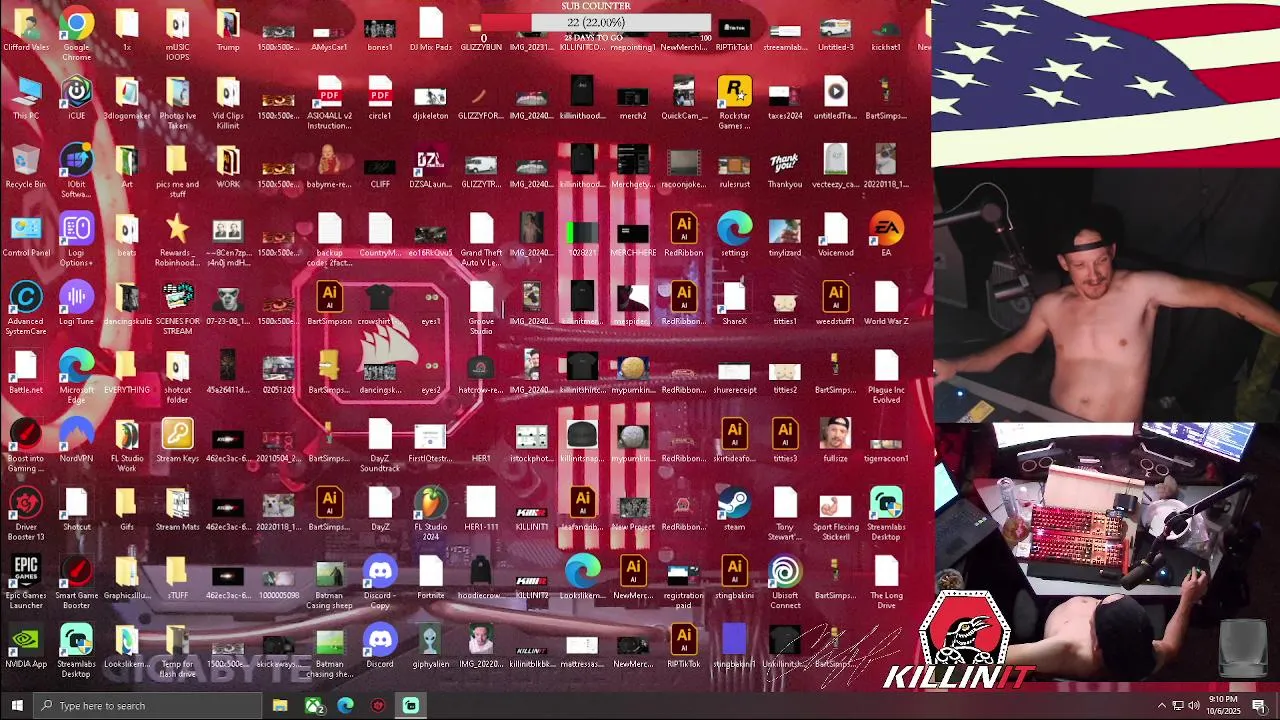
Task: Switch to Streamlabs in the taskbar
Action: [x=411, y=706]
